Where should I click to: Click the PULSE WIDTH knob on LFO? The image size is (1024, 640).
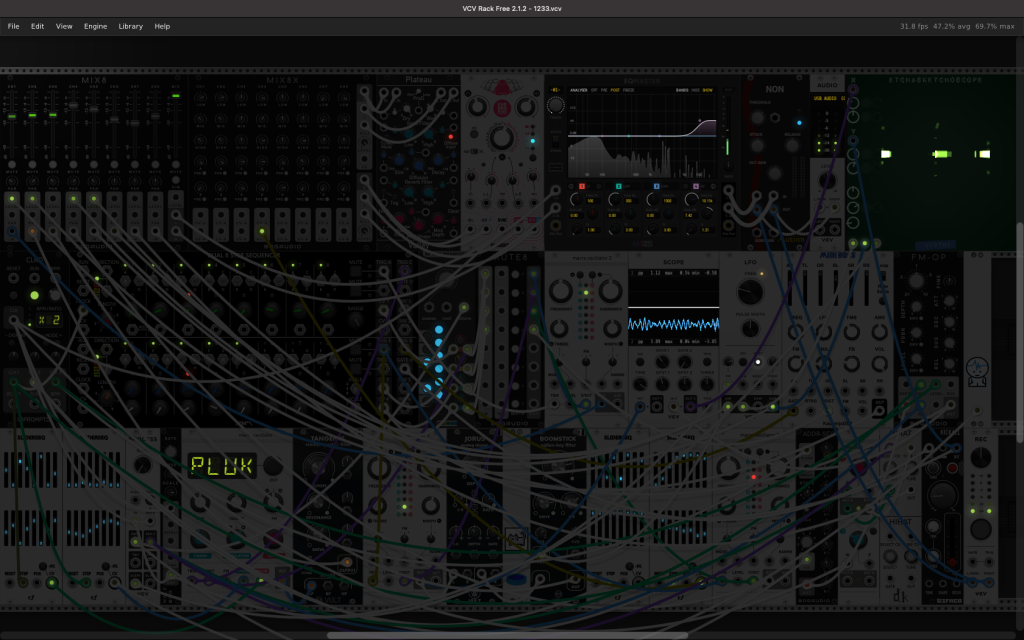tap(750, 329)
